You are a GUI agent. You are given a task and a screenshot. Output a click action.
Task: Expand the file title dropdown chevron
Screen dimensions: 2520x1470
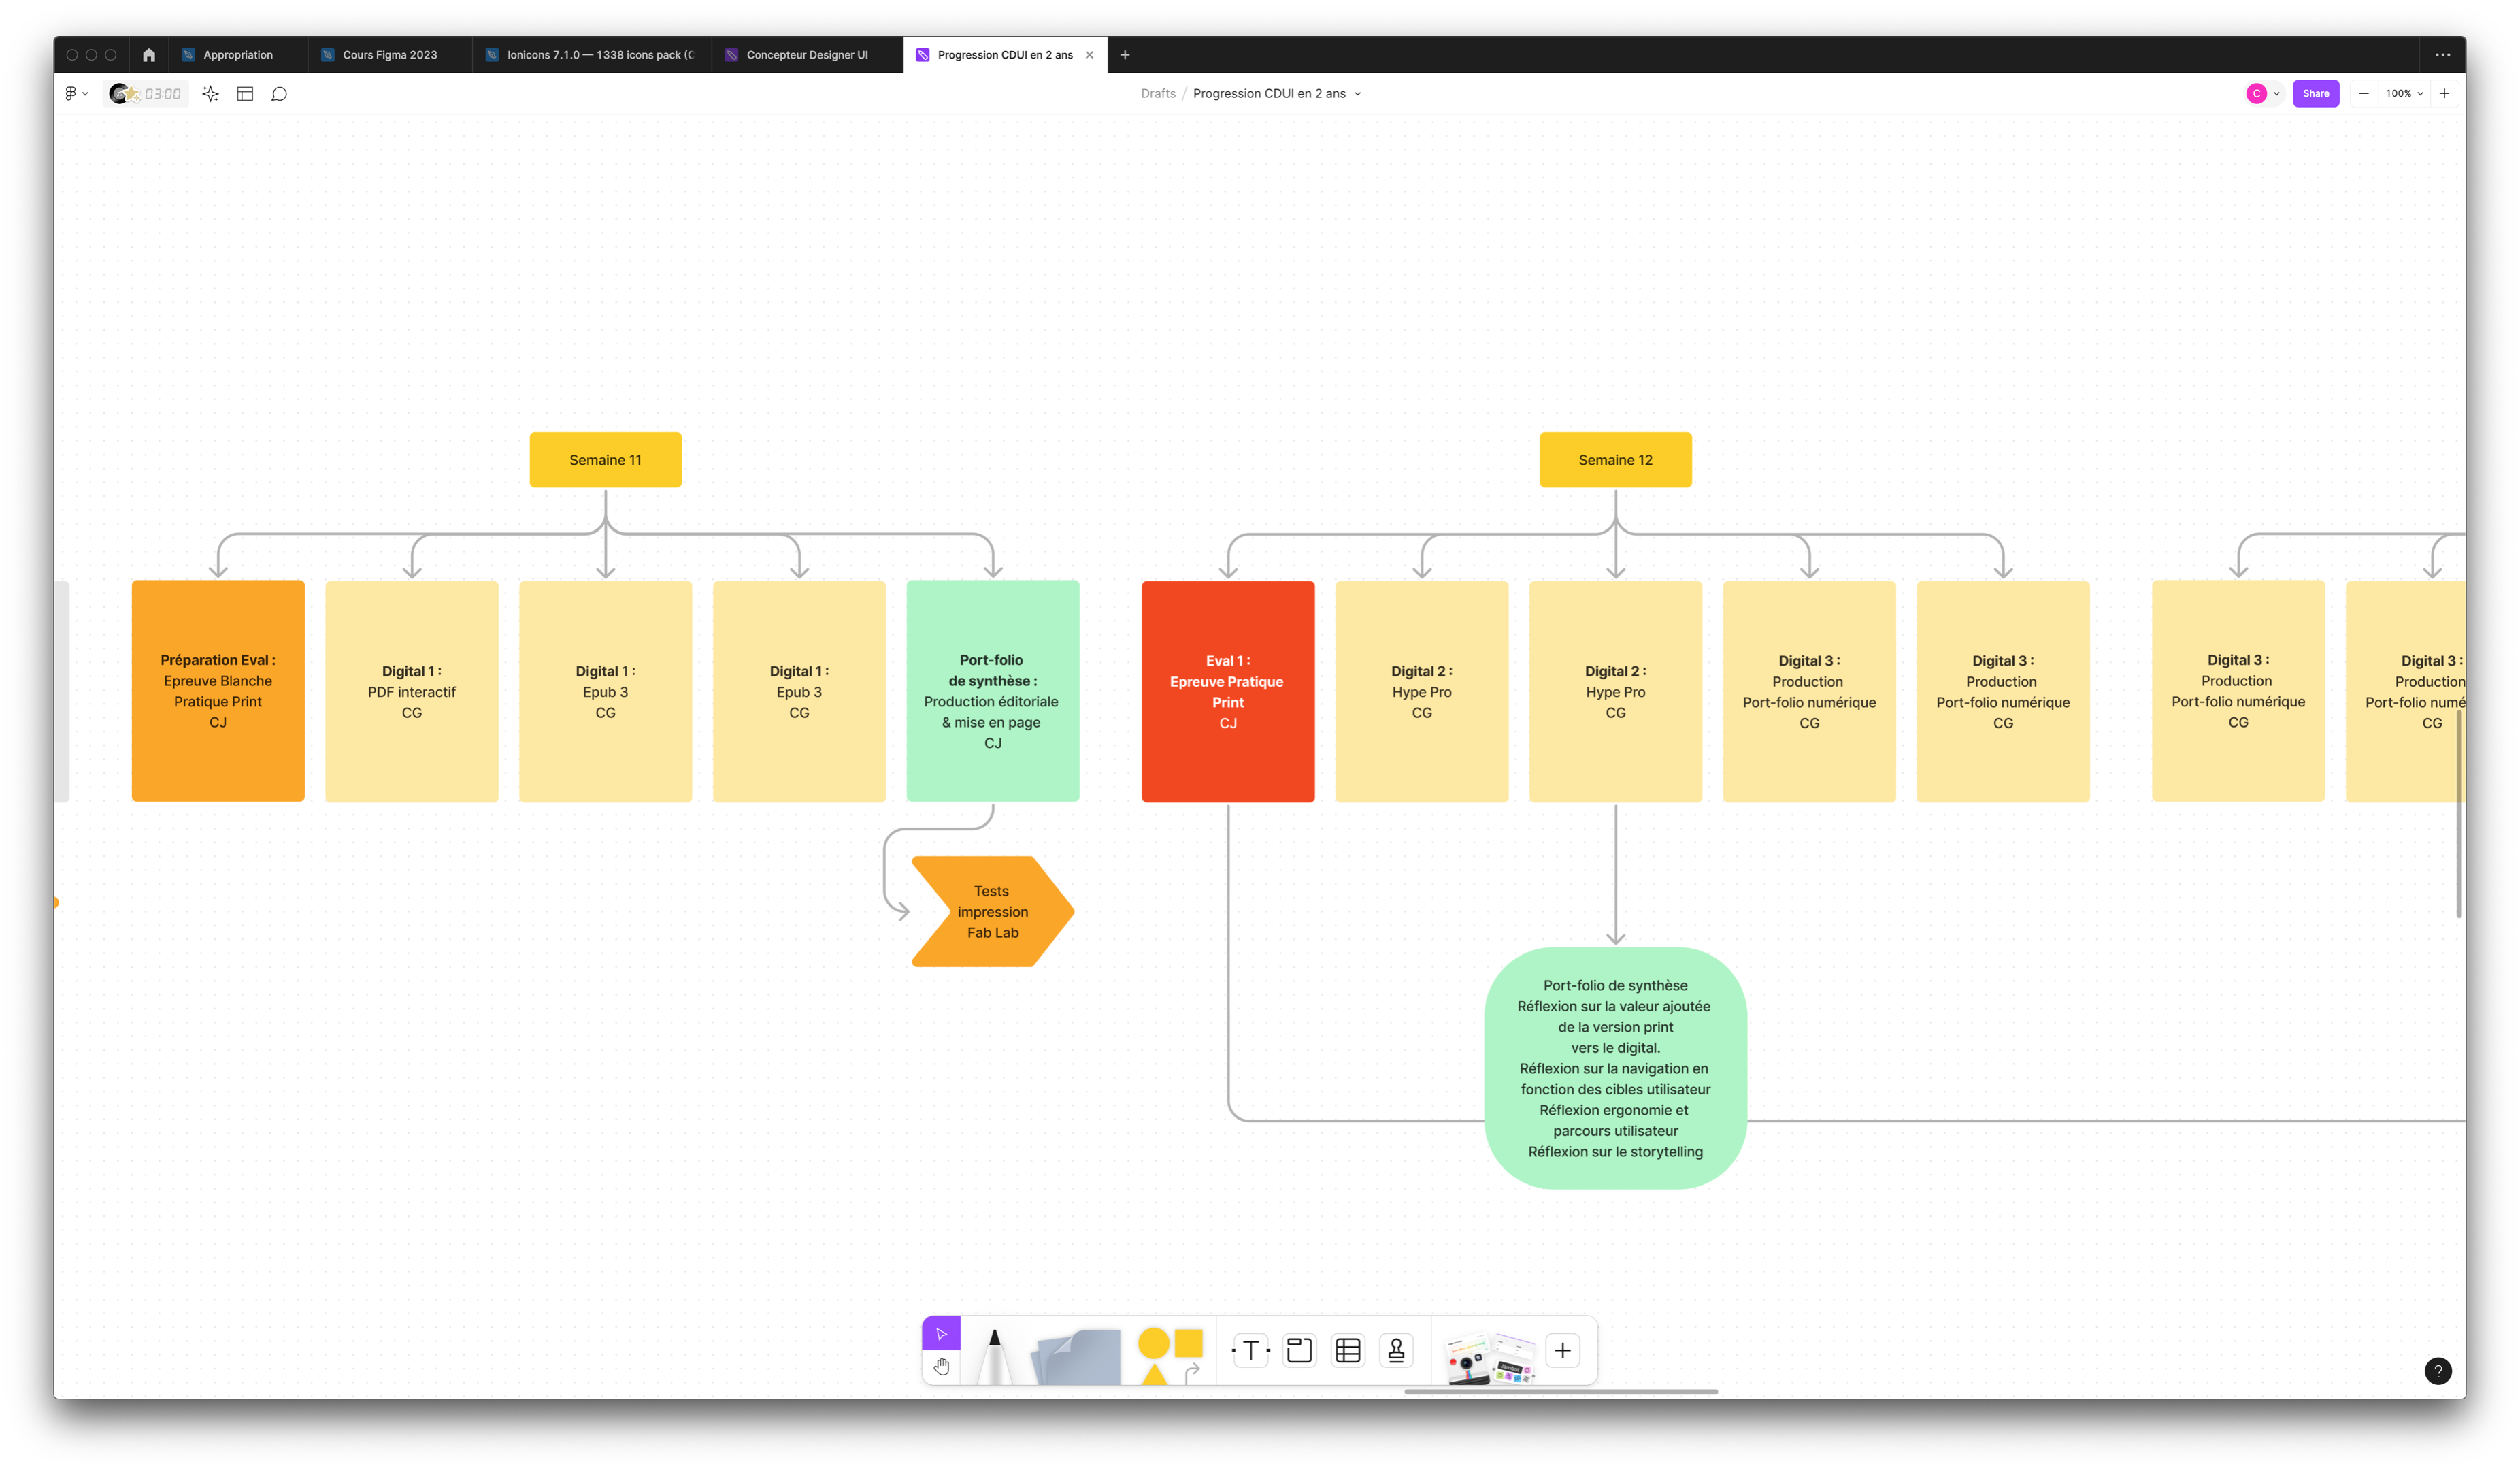coord(1357,94)
